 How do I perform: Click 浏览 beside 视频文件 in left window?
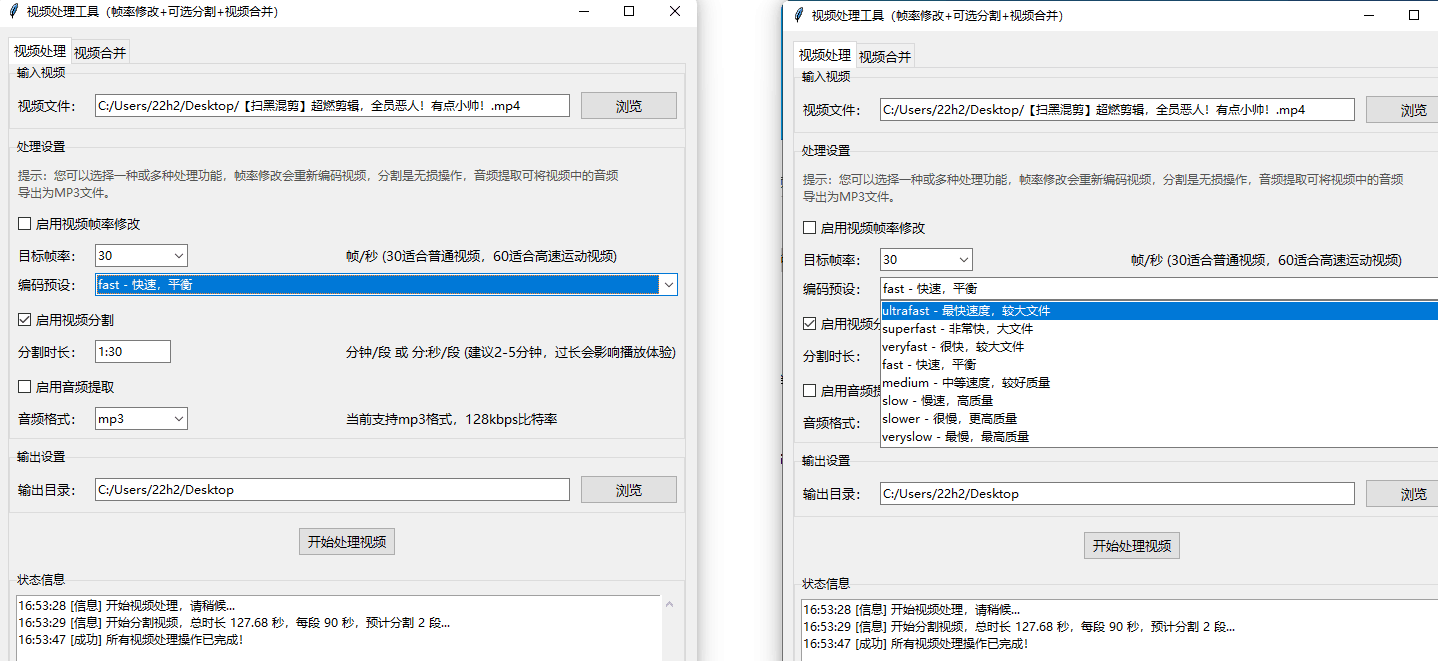(628, 106)
